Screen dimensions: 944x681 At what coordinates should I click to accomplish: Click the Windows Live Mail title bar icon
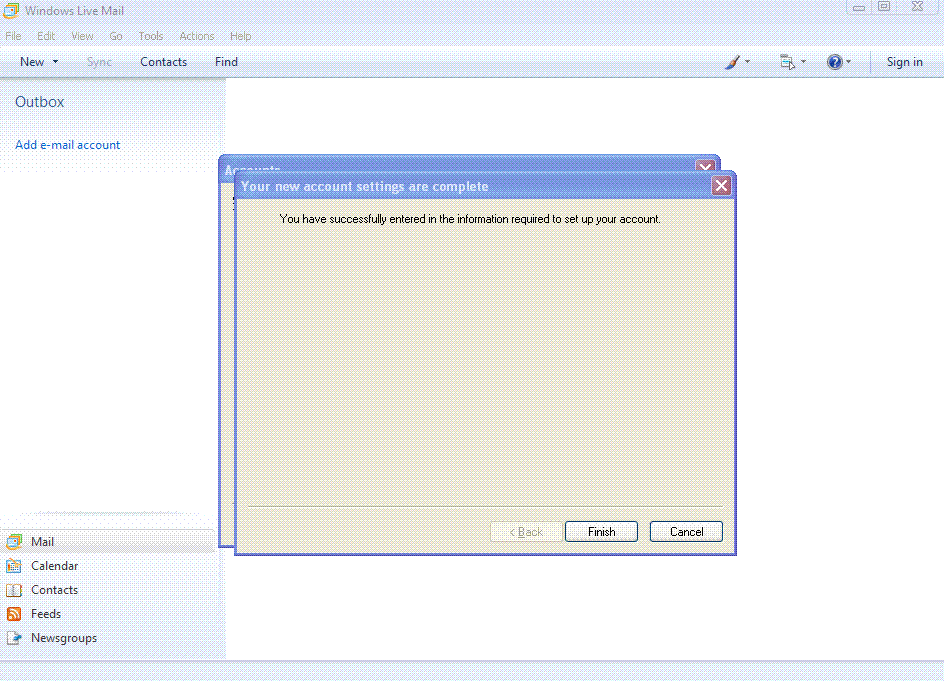click(11, 10)
